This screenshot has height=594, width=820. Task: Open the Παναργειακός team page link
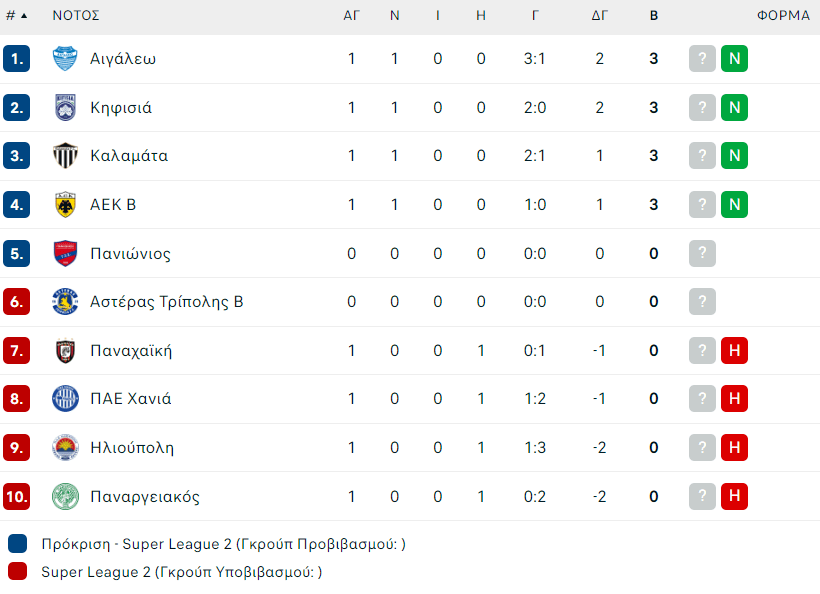coord(144,496)
